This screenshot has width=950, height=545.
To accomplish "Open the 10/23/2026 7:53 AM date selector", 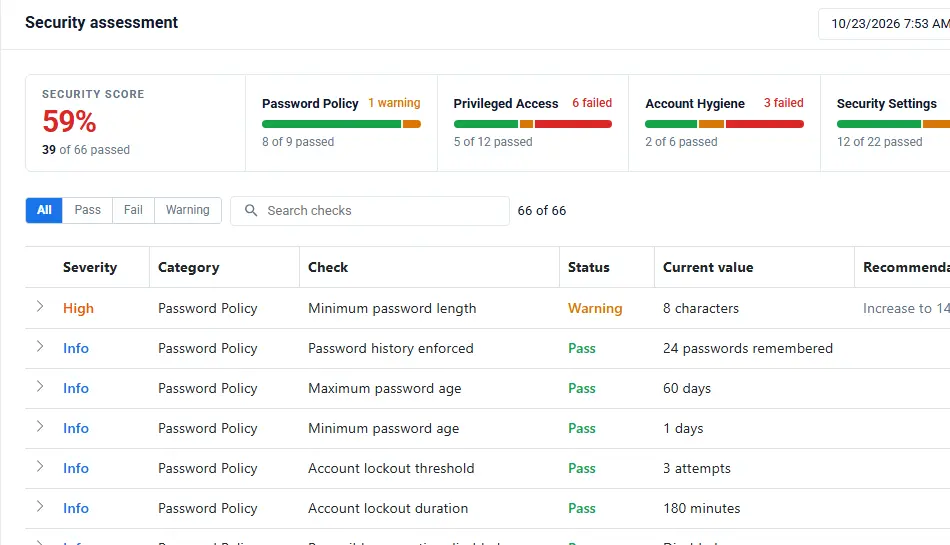I will coord(885,24).
